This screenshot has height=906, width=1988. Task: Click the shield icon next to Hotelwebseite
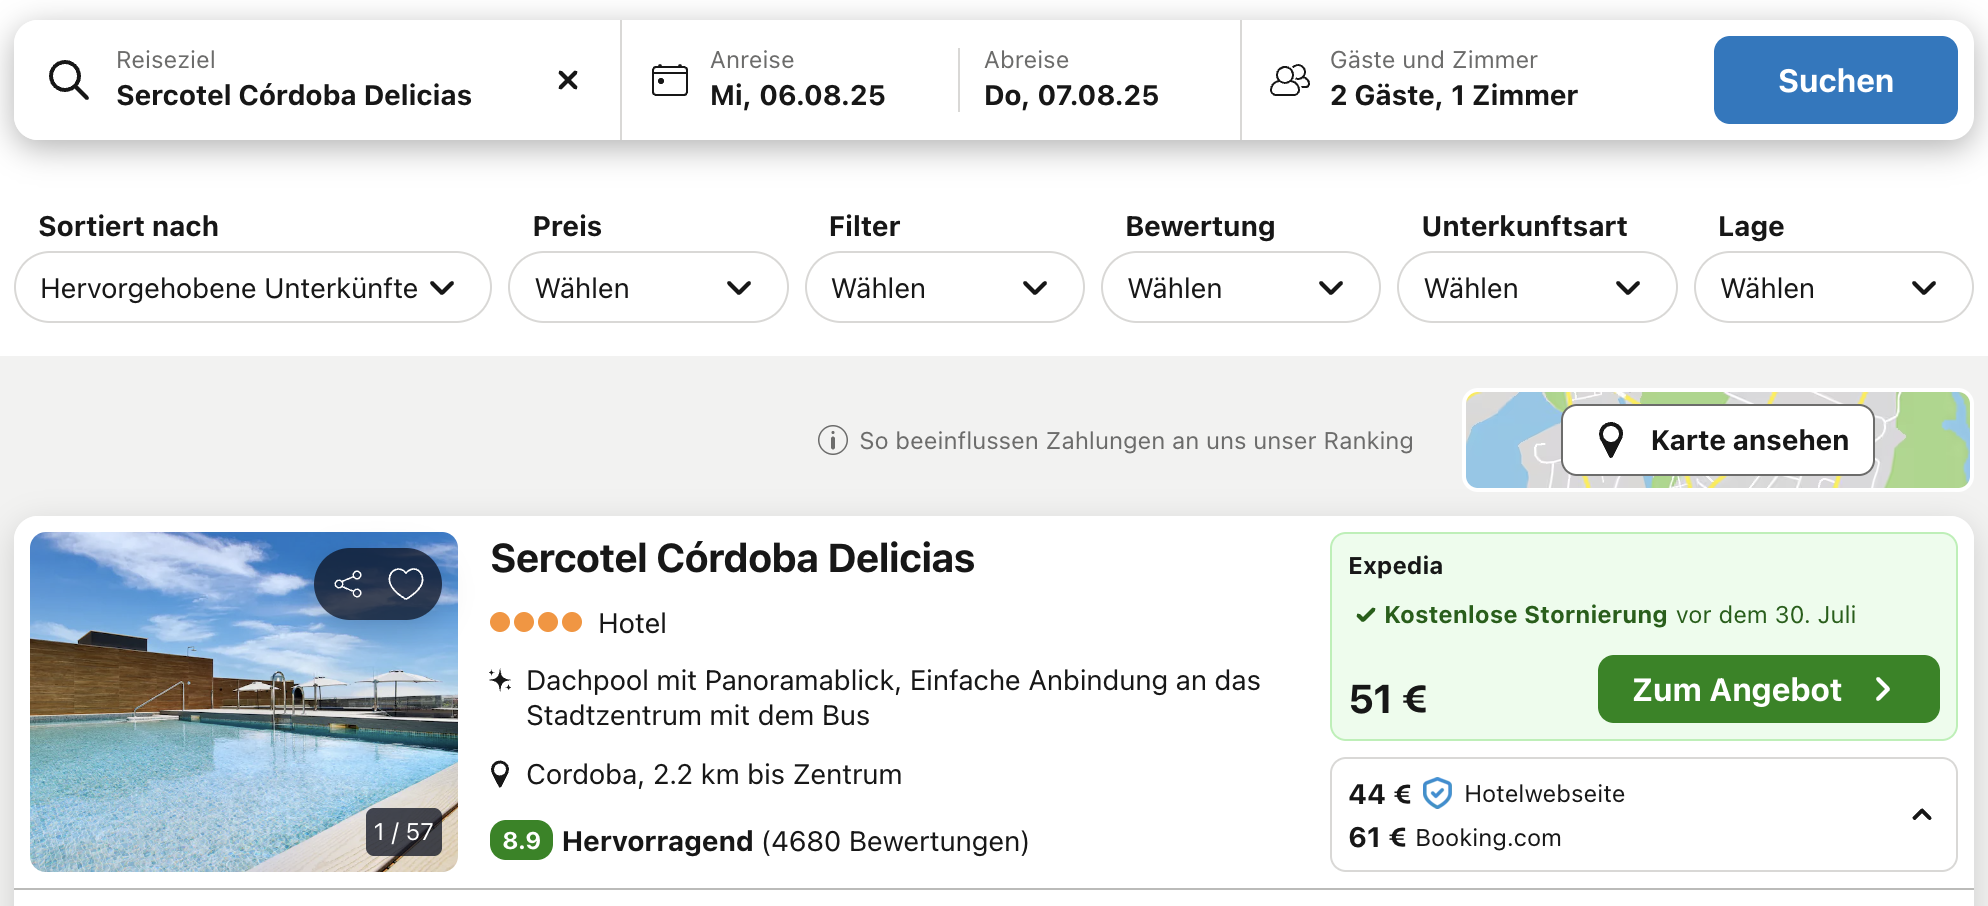1437,793
